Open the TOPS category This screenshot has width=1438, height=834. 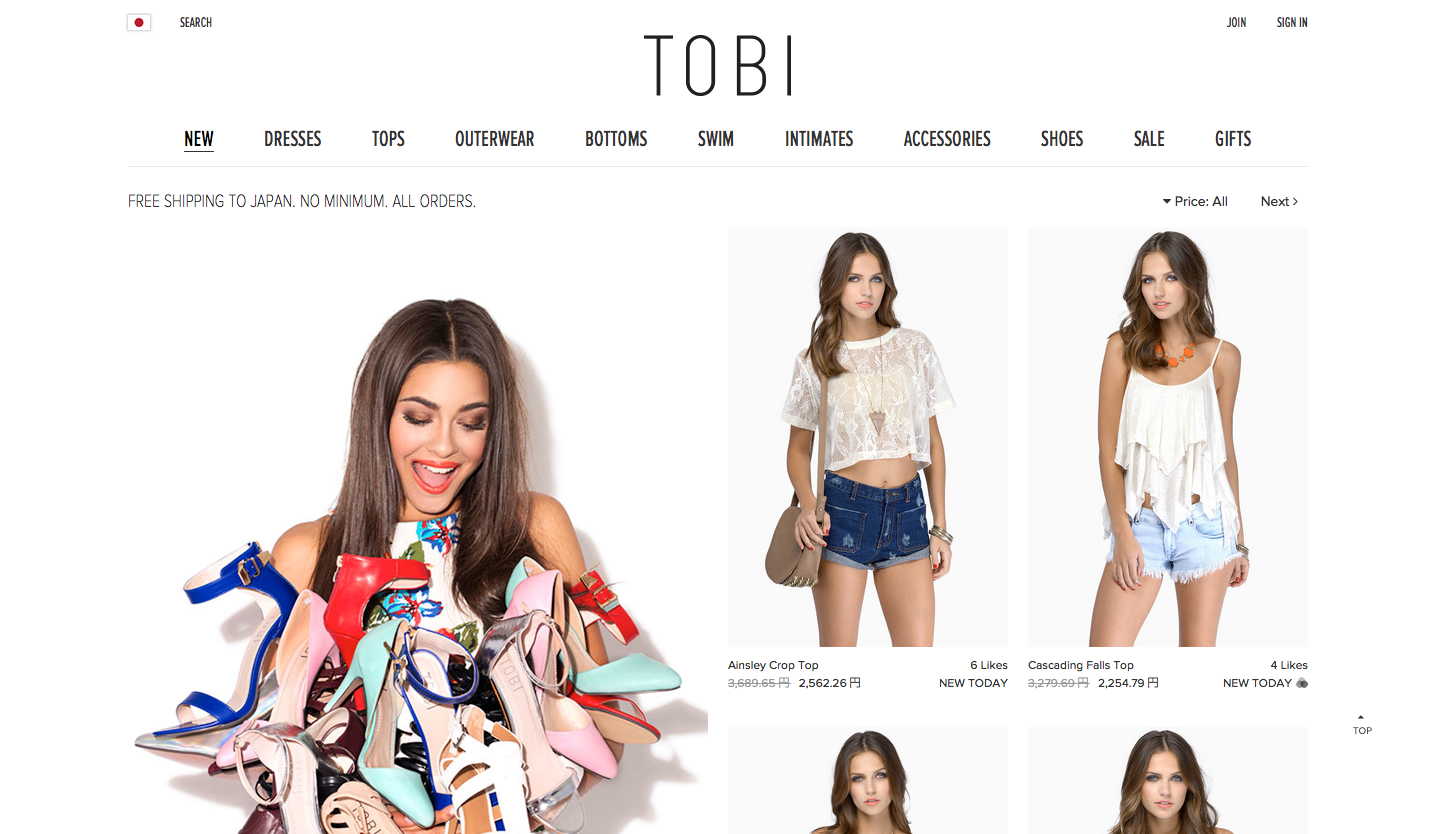tap(388, 139)
